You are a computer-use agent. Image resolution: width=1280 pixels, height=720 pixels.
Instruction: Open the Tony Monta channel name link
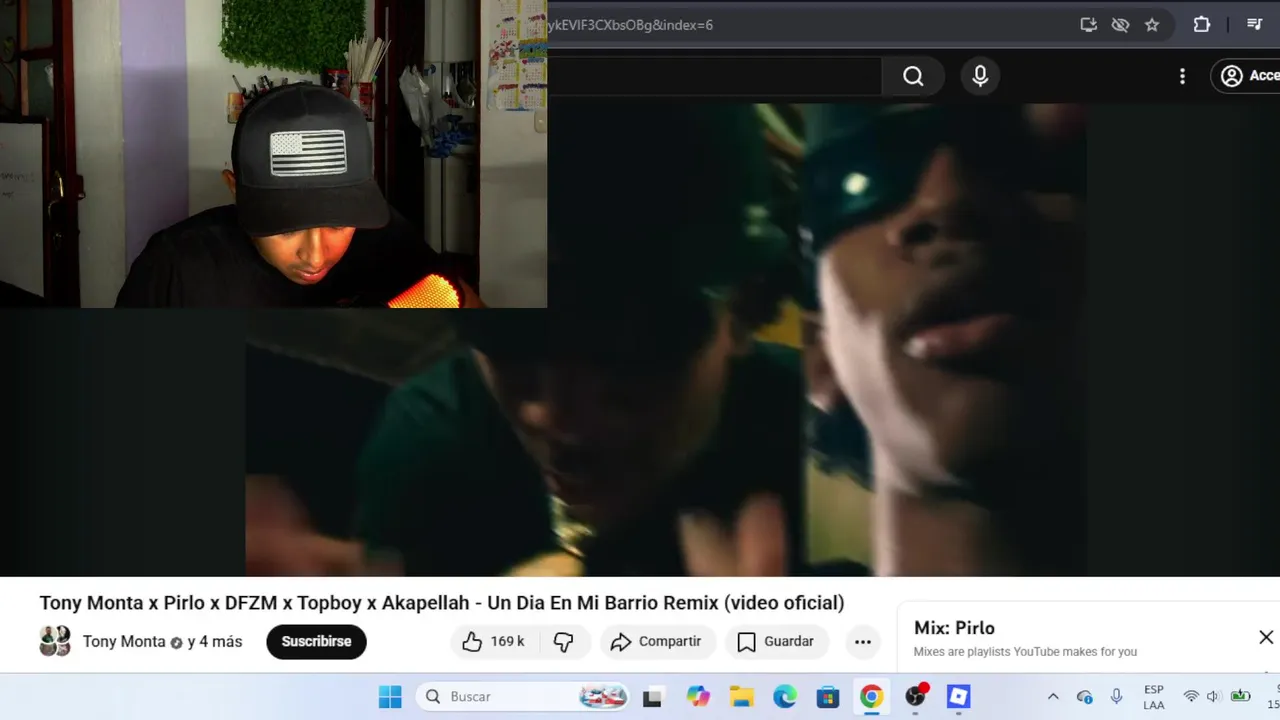pos(124,642)
